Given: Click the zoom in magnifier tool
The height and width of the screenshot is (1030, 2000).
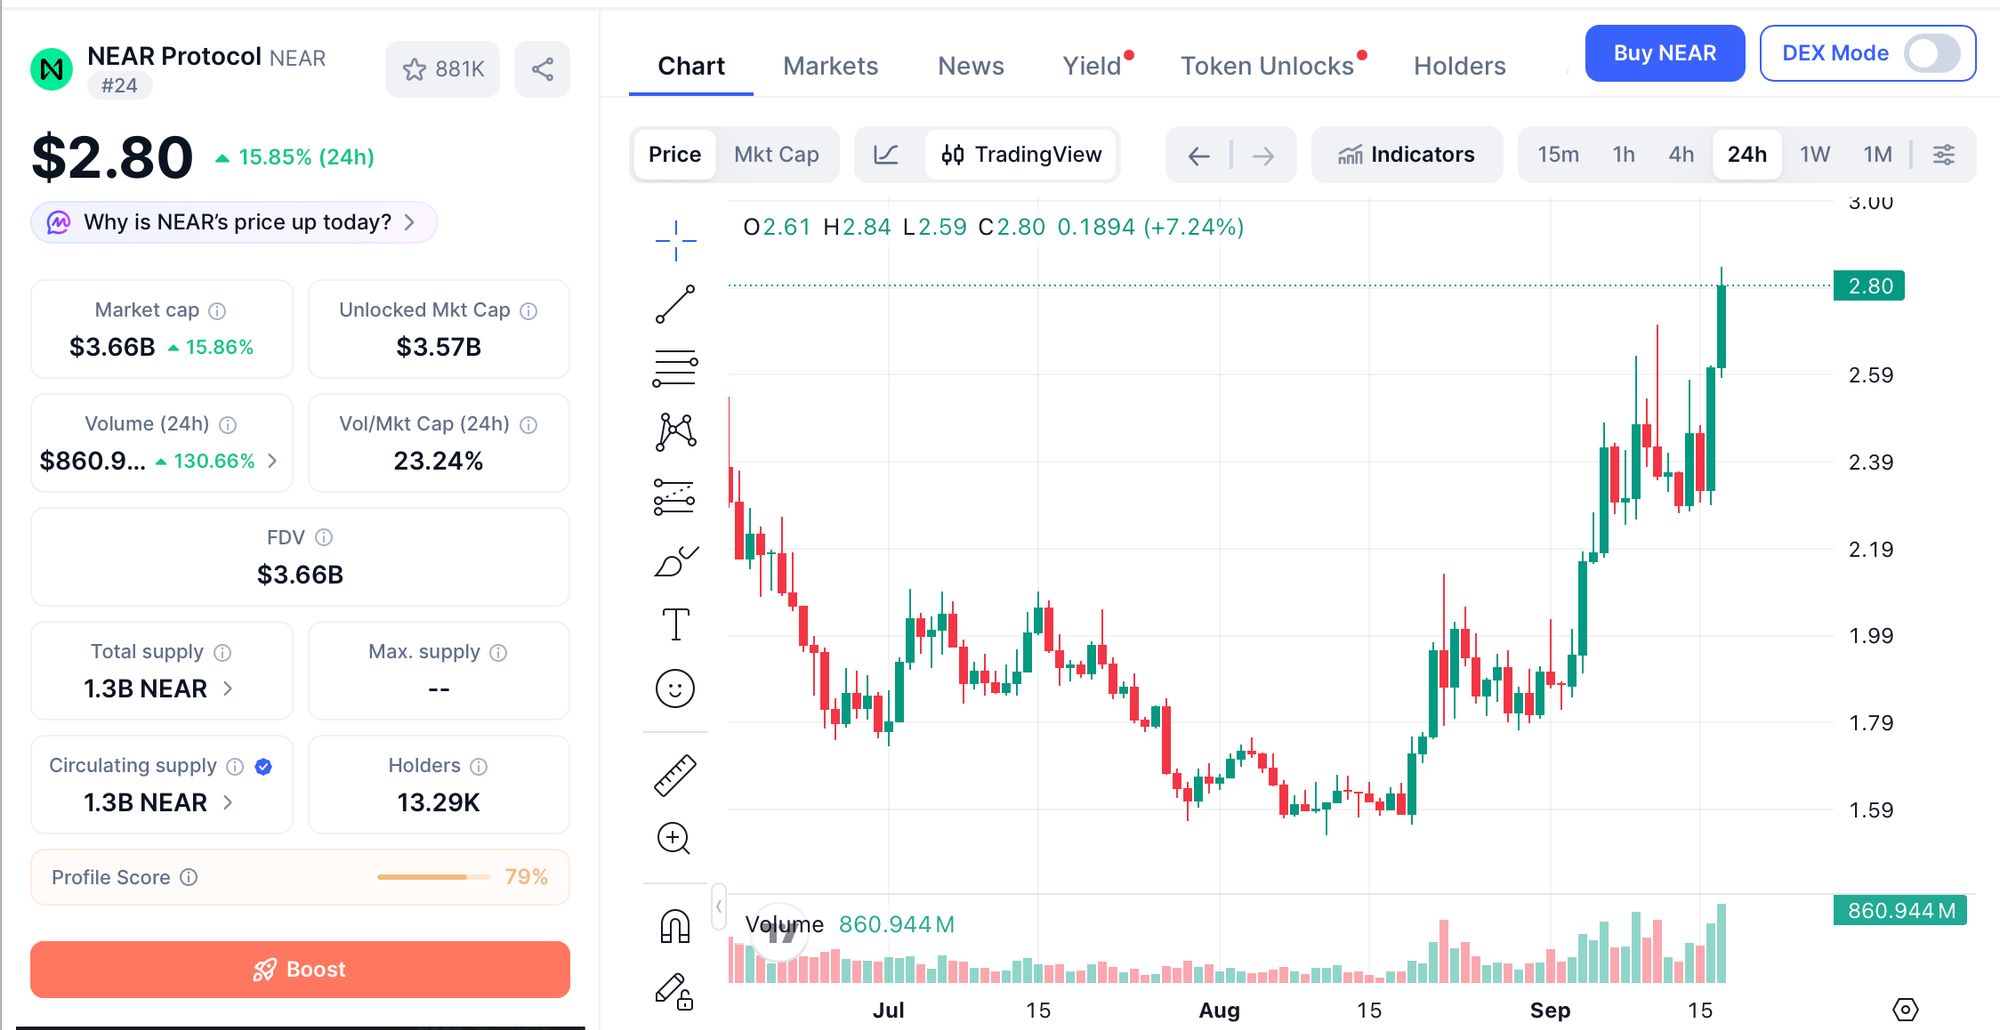Looking at the screenshot, I should (x=675, y=839).
